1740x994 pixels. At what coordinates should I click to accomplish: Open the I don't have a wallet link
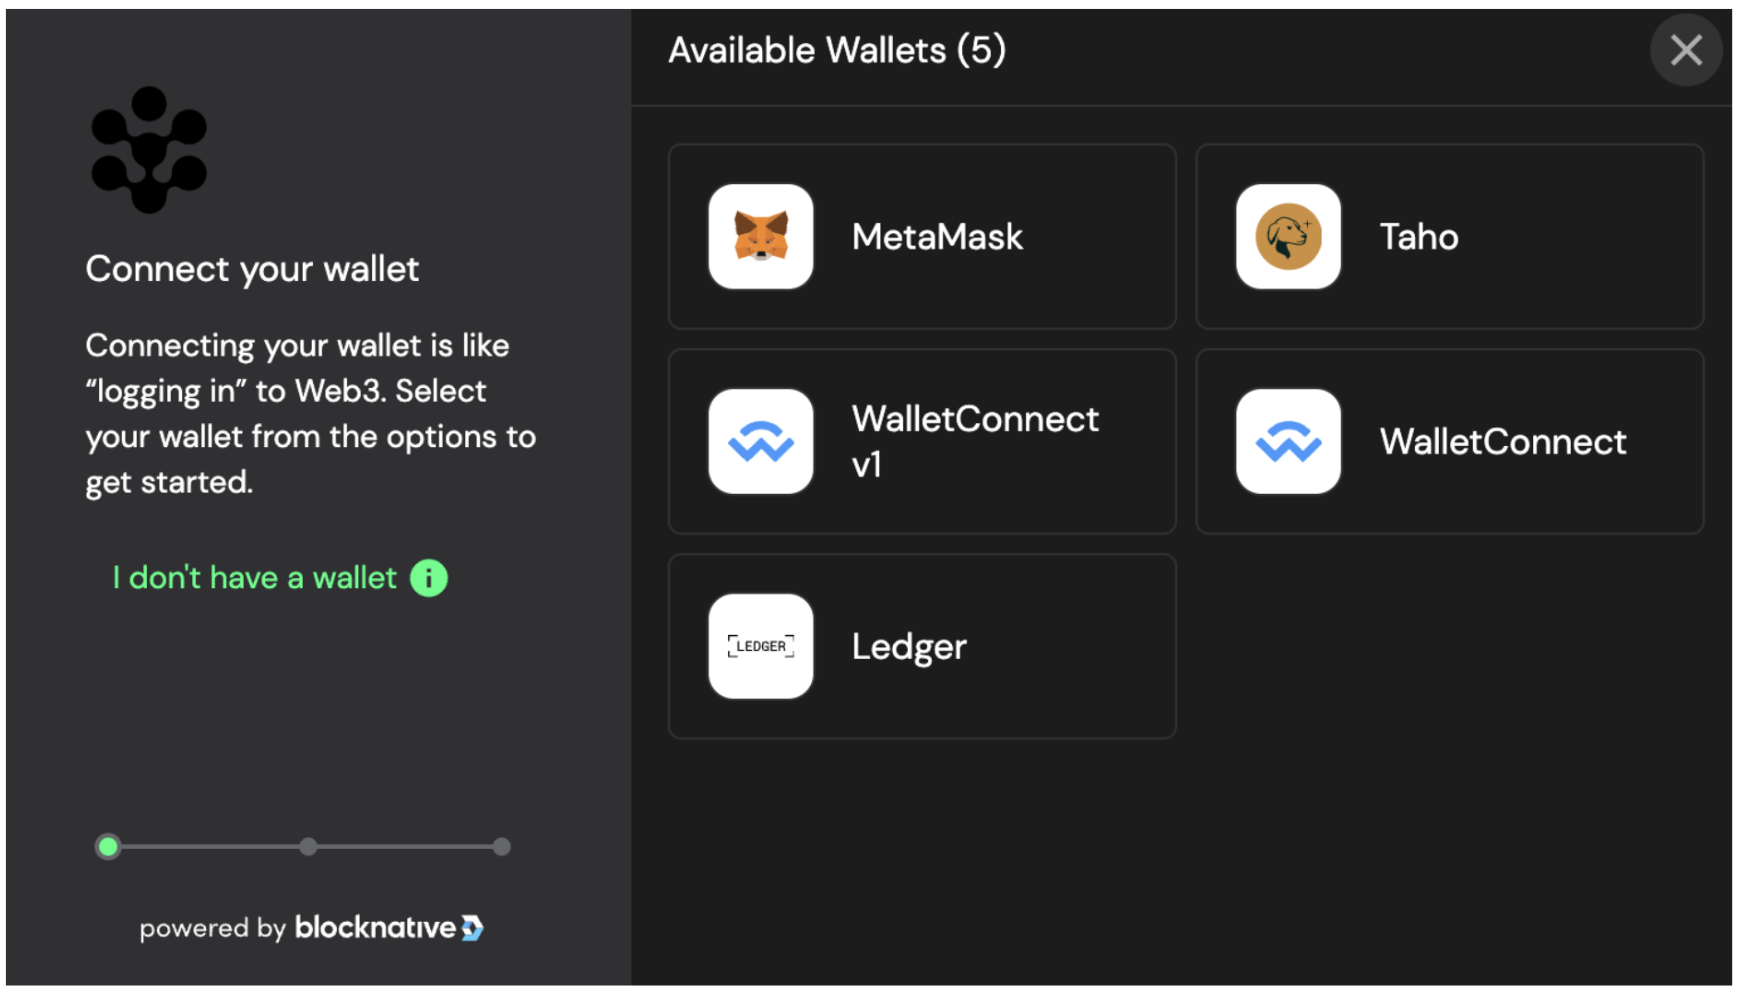255,578
